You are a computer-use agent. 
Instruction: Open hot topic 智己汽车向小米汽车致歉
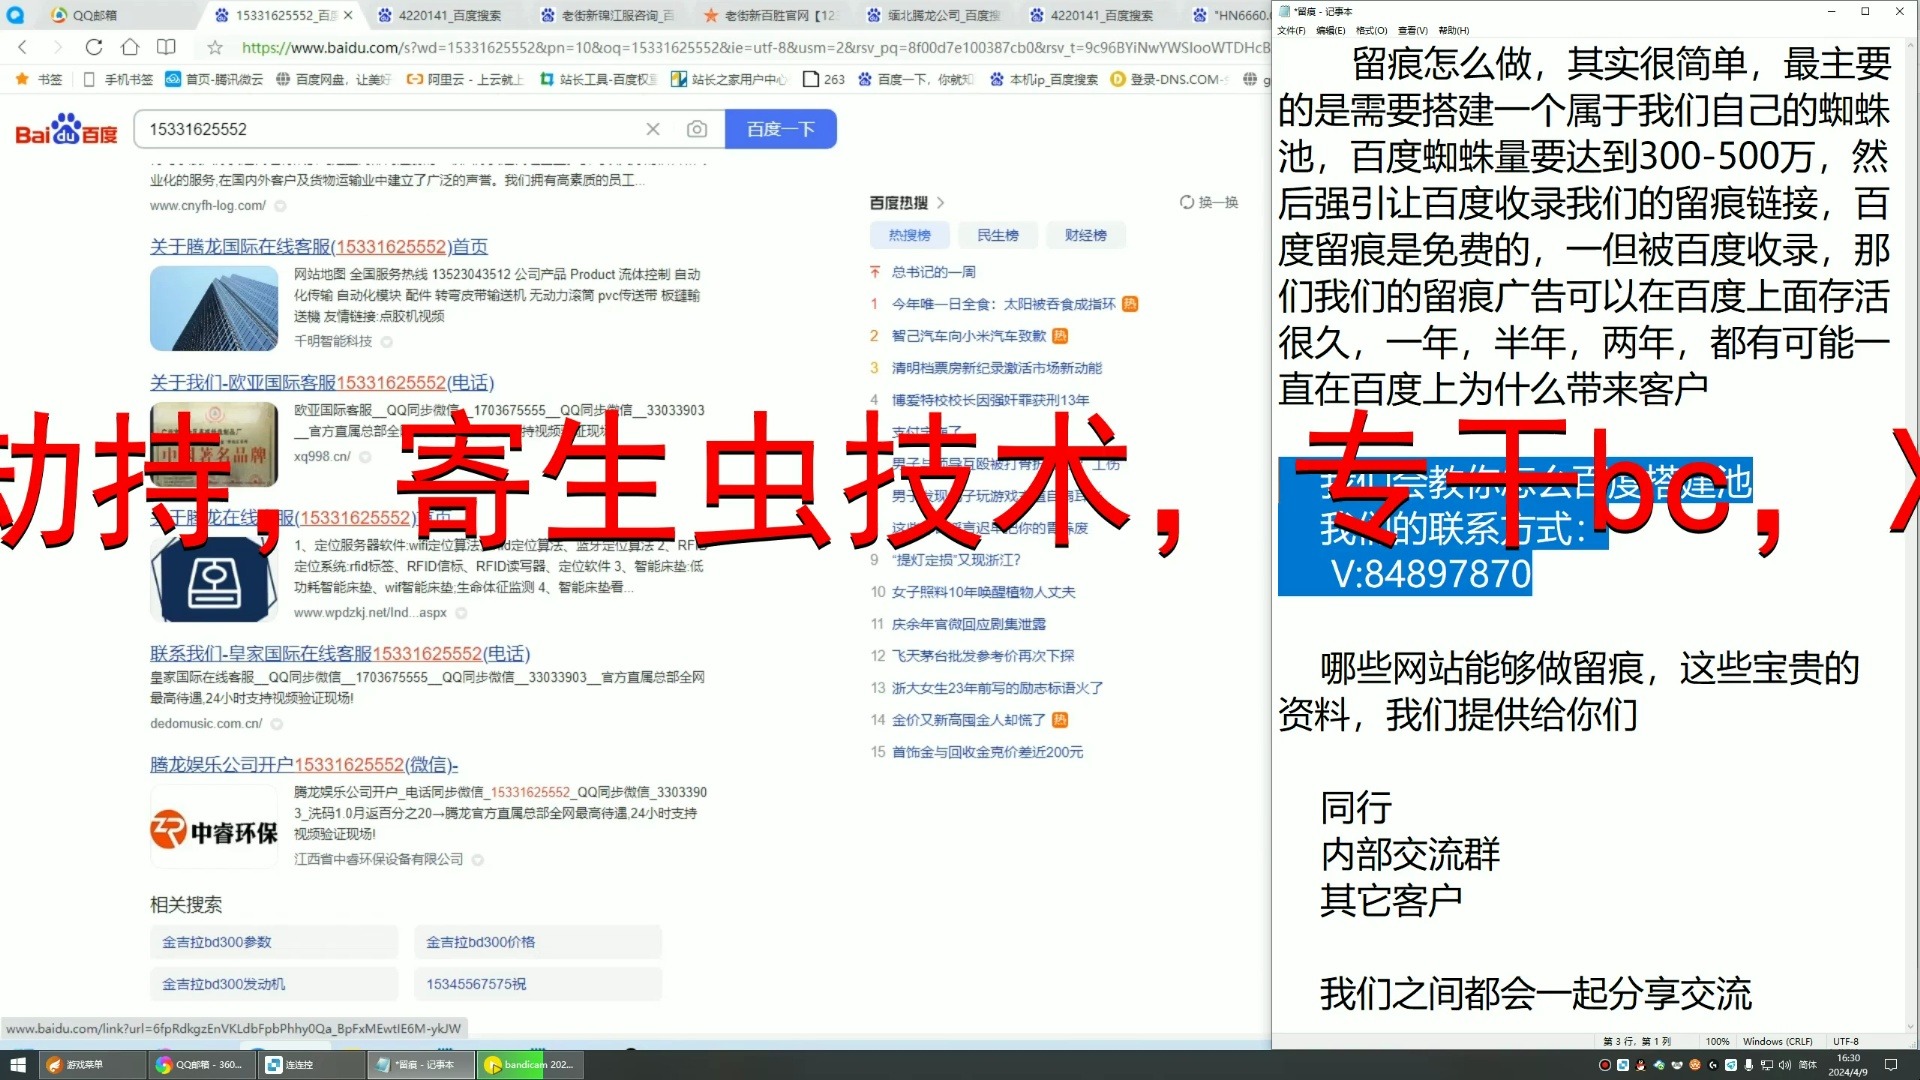pos(968,336)
